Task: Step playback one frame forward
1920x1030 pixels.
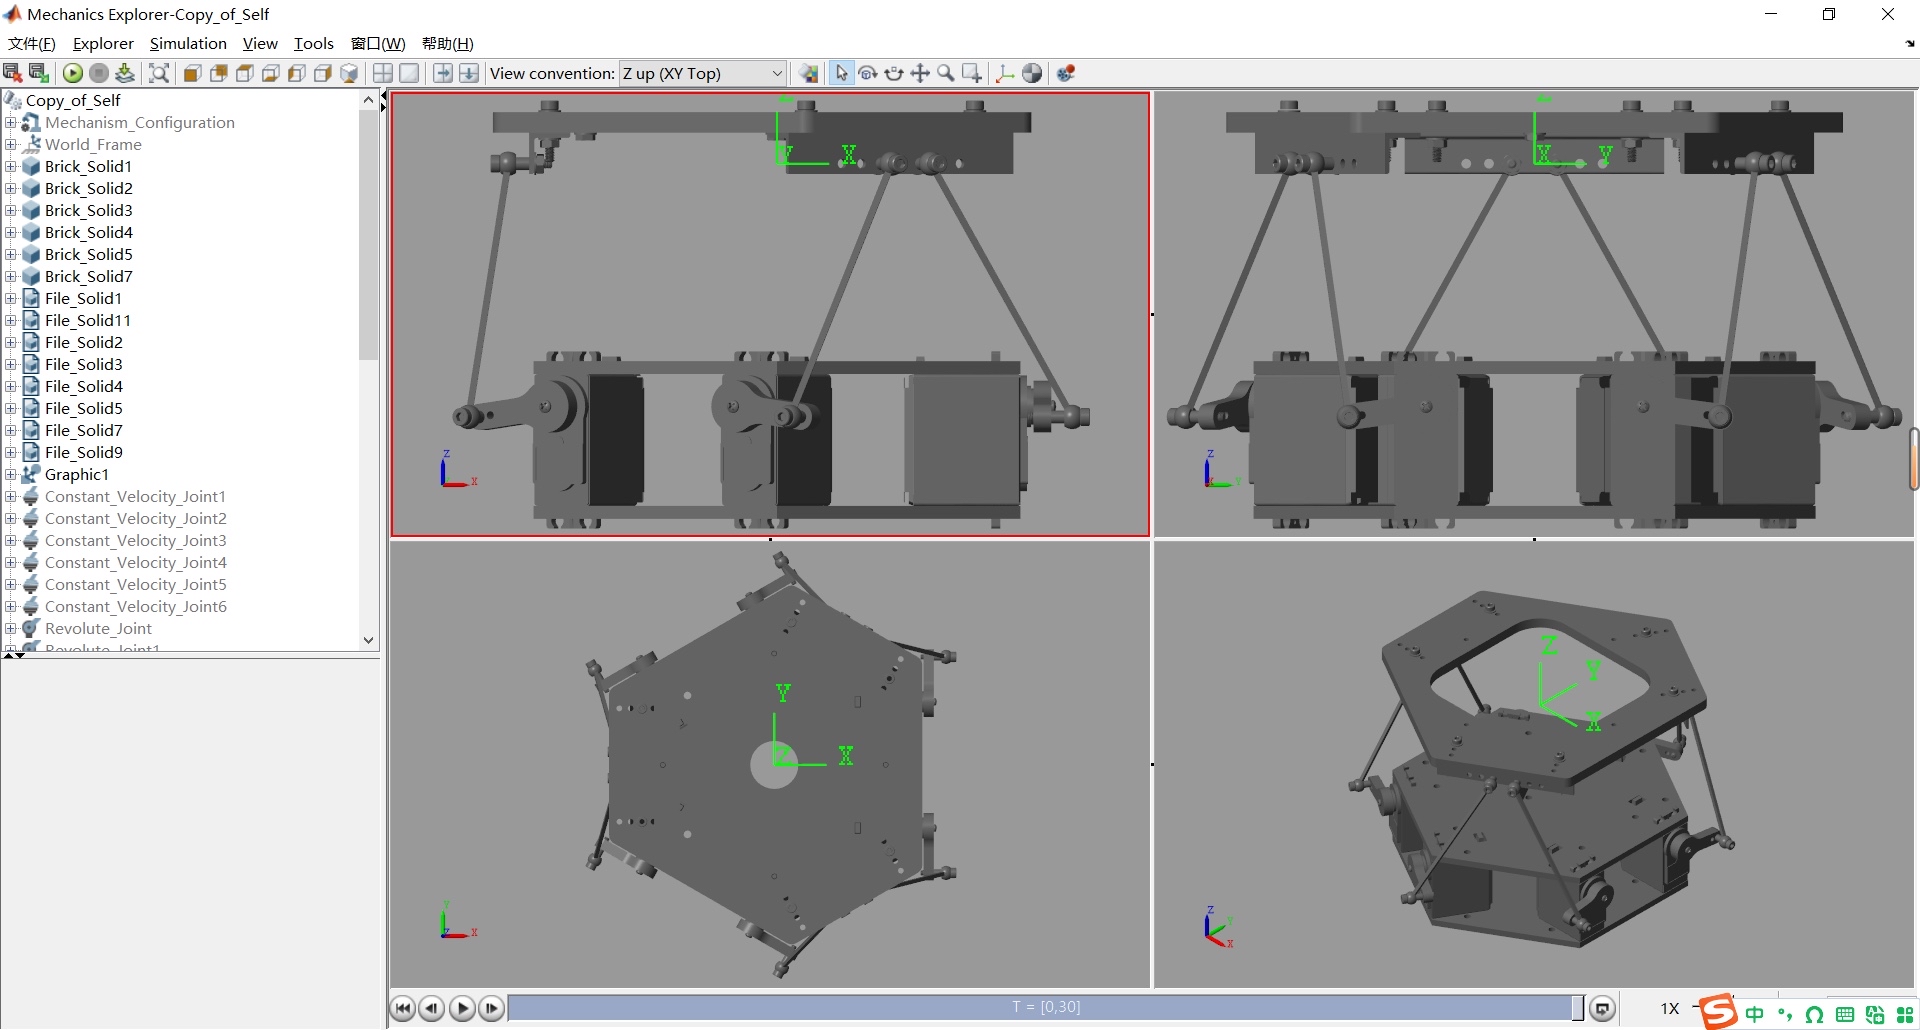Action: click(x=491, y=1008)
